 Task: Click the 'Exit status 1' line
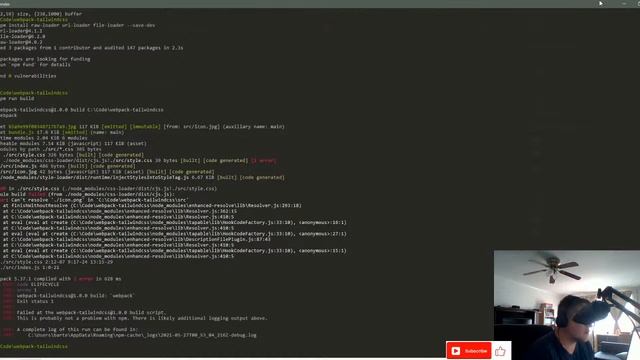click(x=35, y=301)
